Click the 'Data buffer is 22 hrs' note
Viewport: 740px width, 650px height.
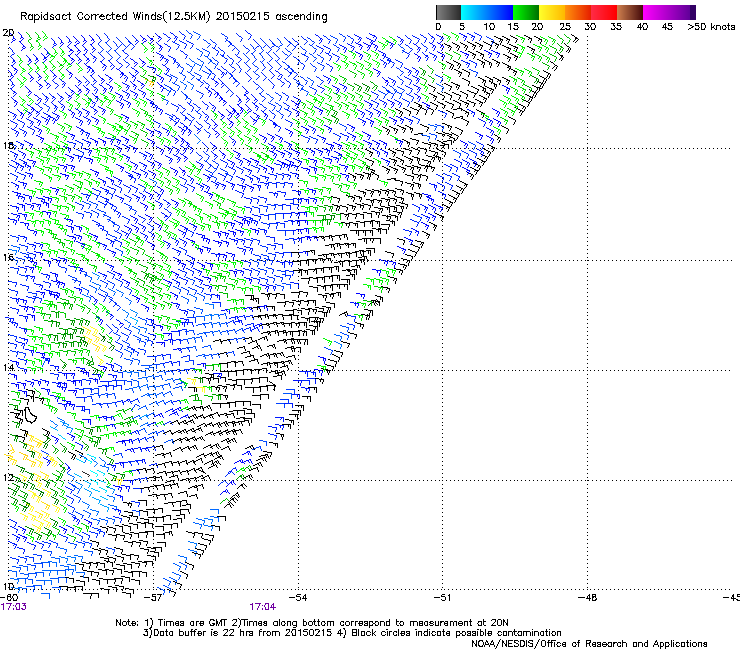coord(352,633)
